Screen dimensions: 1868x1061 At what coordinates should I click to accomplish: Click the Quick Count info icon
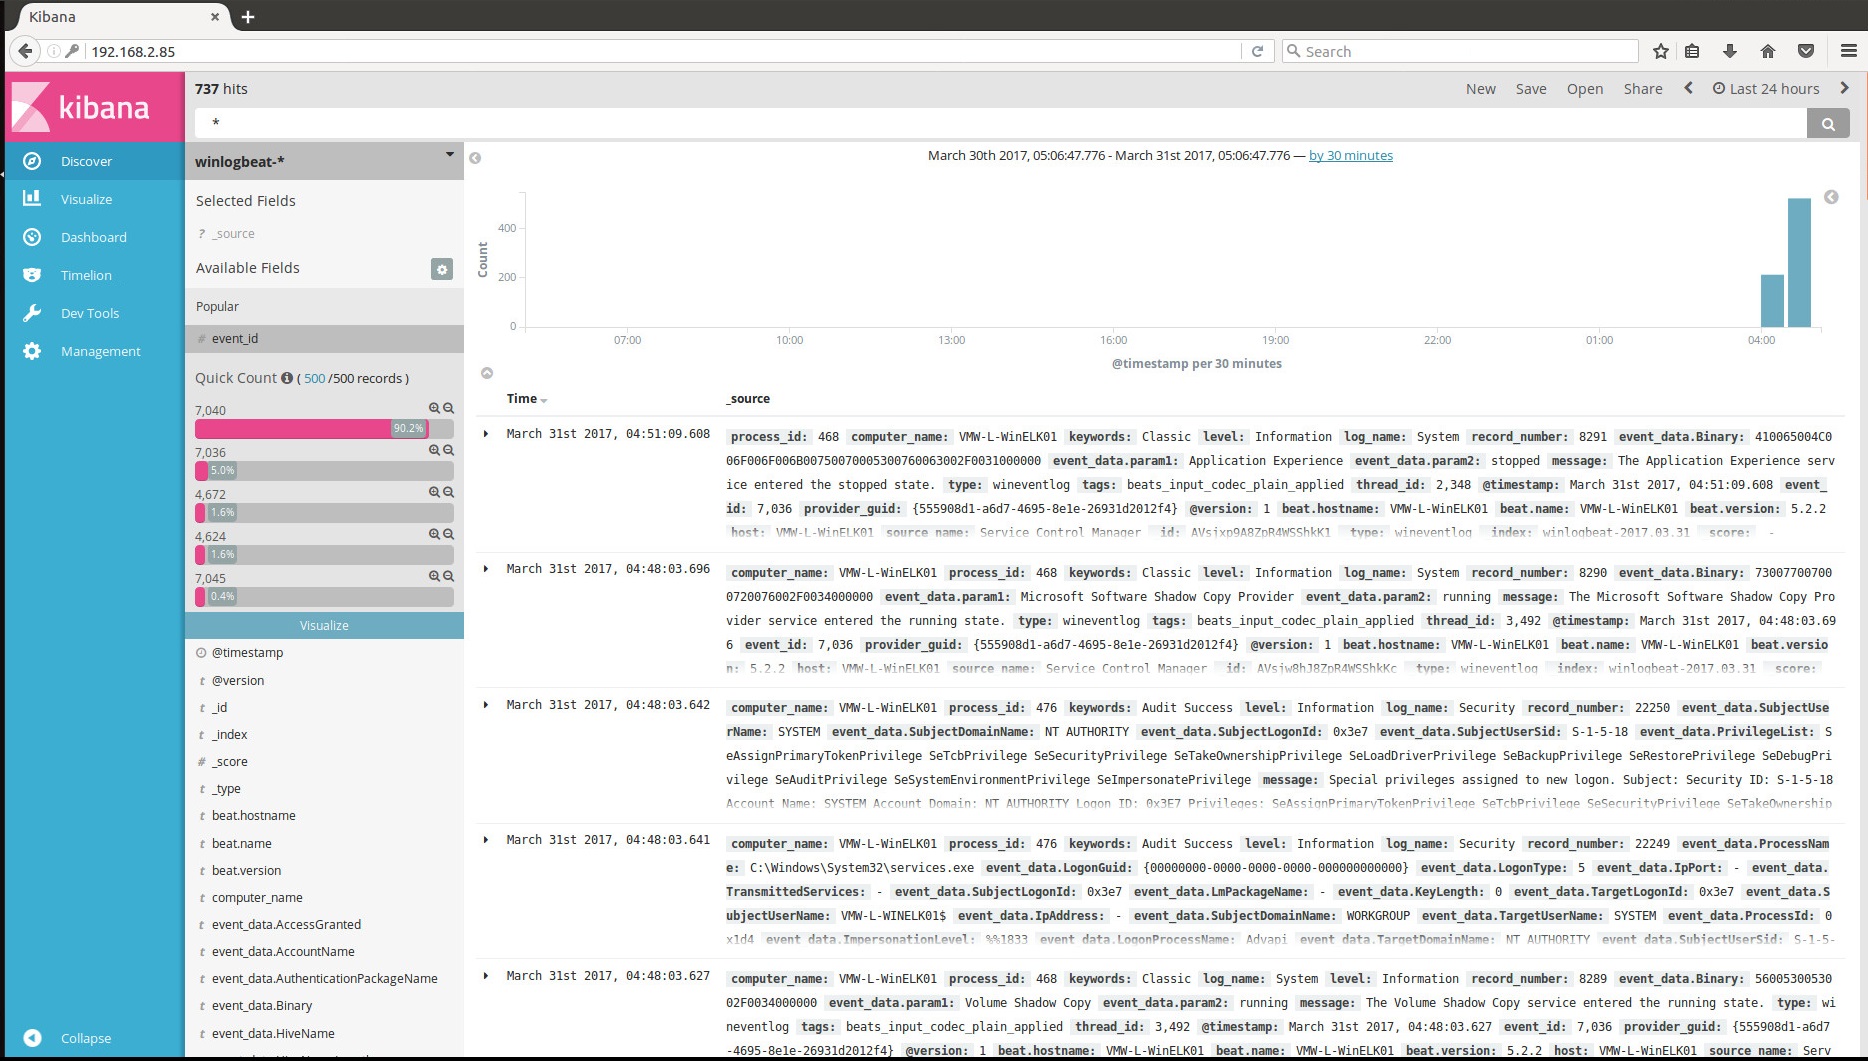[x=287, y=378]
